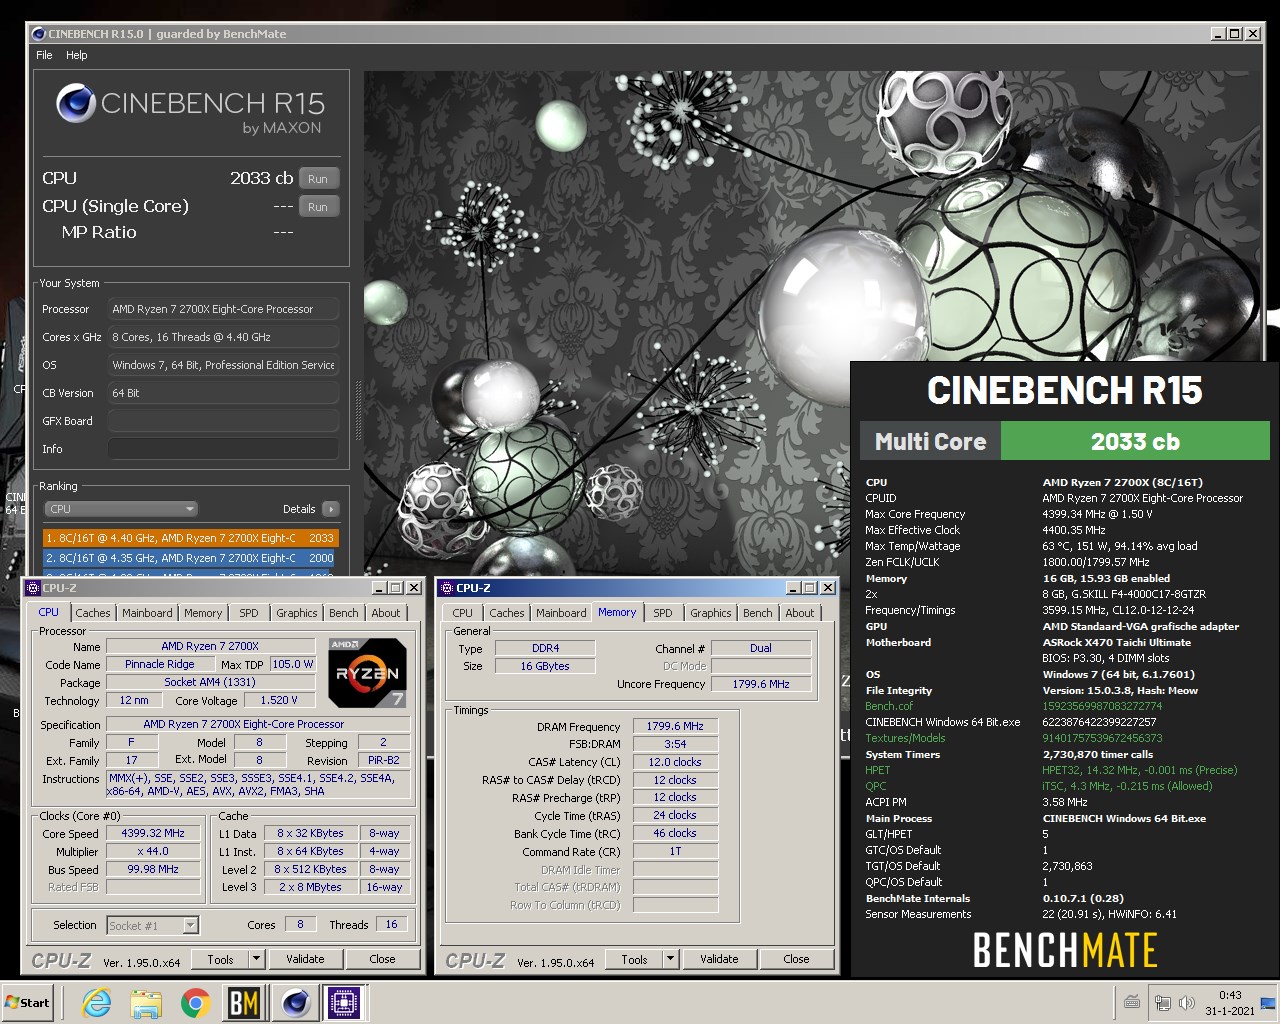Switch to the BenchMate taskbar icon
This screenshot has width=1280, height=1024.
244,1003
